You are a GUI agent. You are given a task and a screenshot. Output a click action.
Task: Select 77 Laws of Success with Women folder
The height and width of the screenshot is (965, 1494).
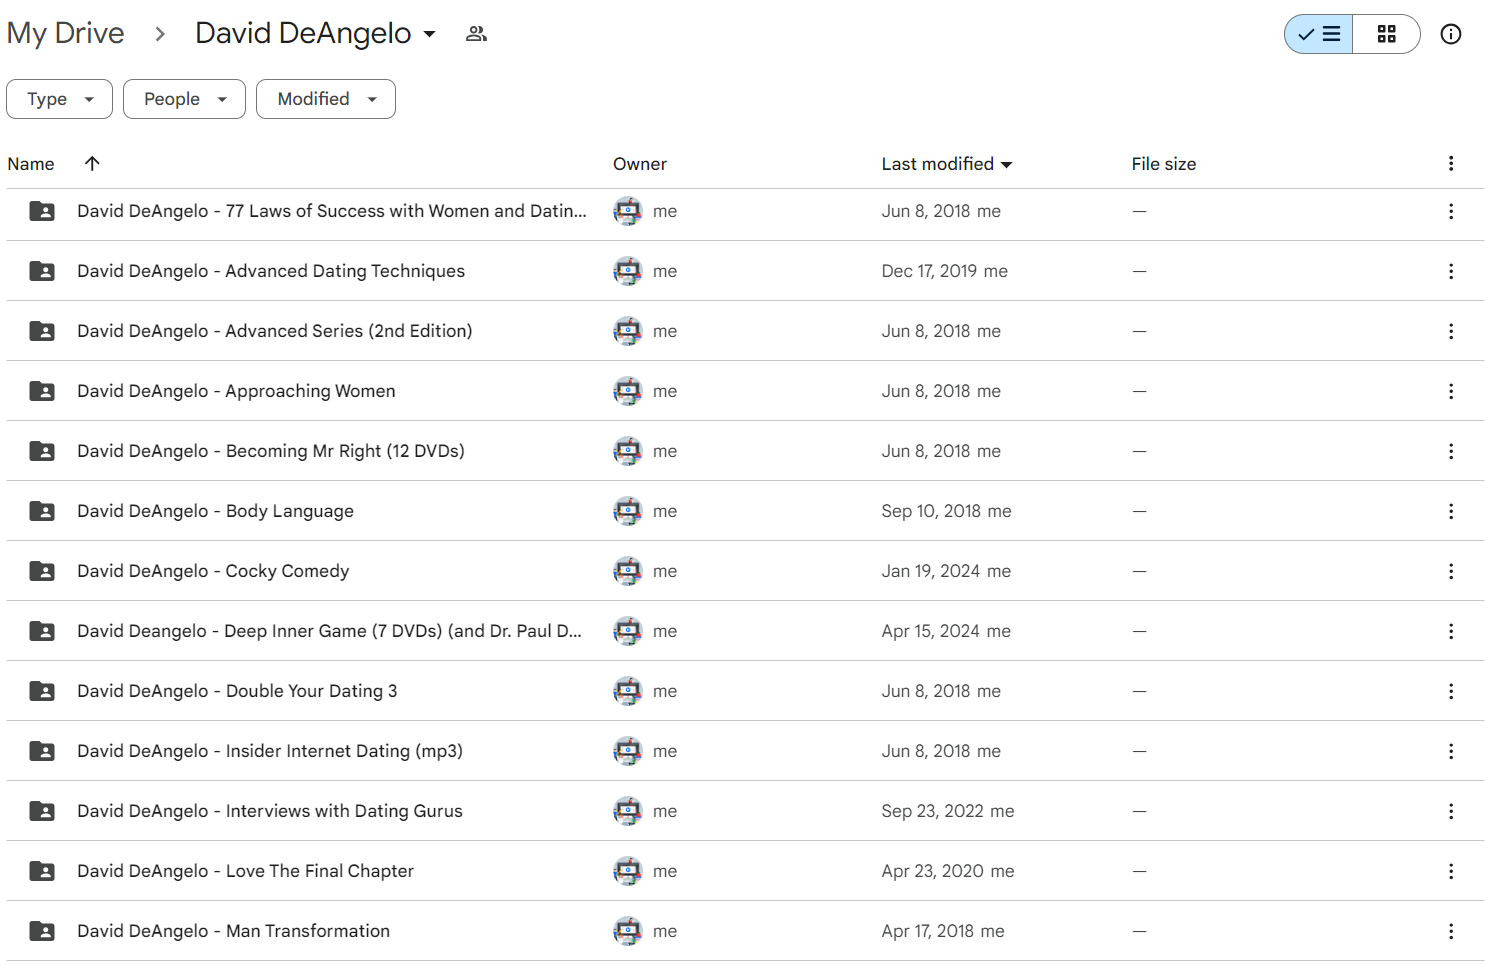(x=332, y=211)
